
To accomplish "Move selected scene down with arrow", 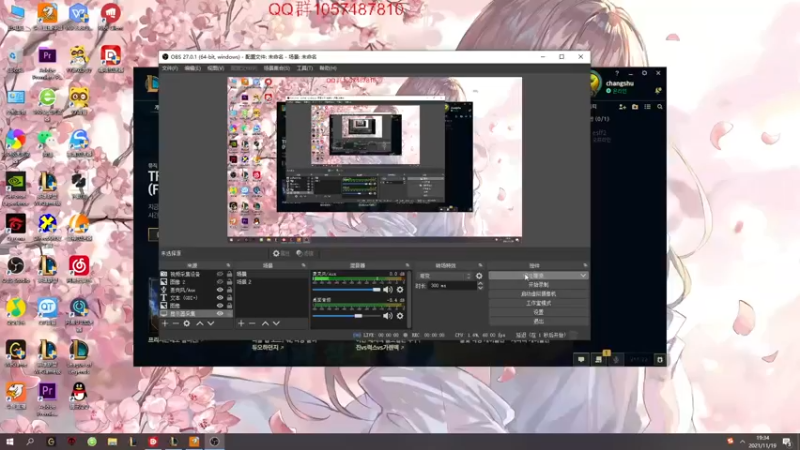I will [x=276, y=323].
